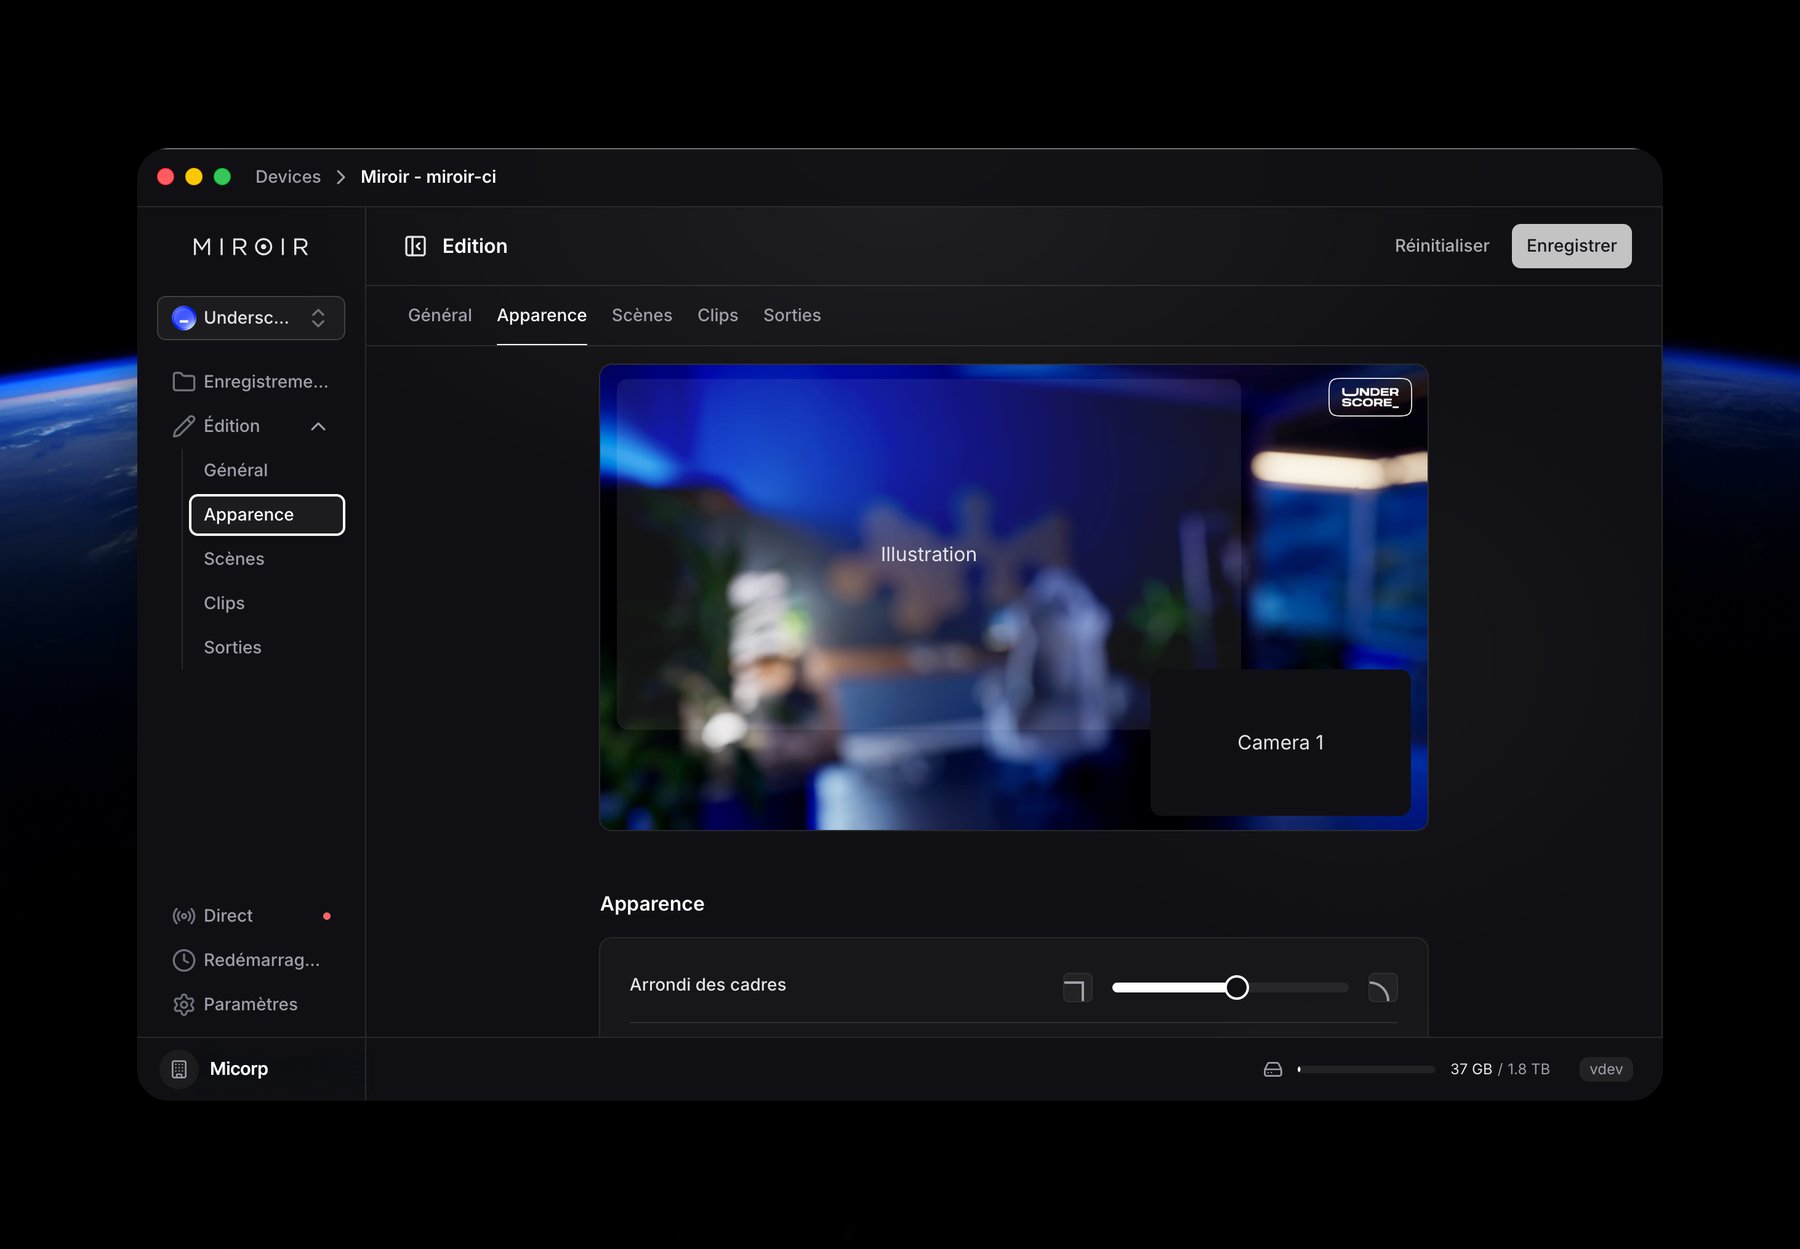Image resolution: width=1800 pixels, height=1249 pixels.
Task: Open the Underscore workspace selector
Action: pos(251,317)
